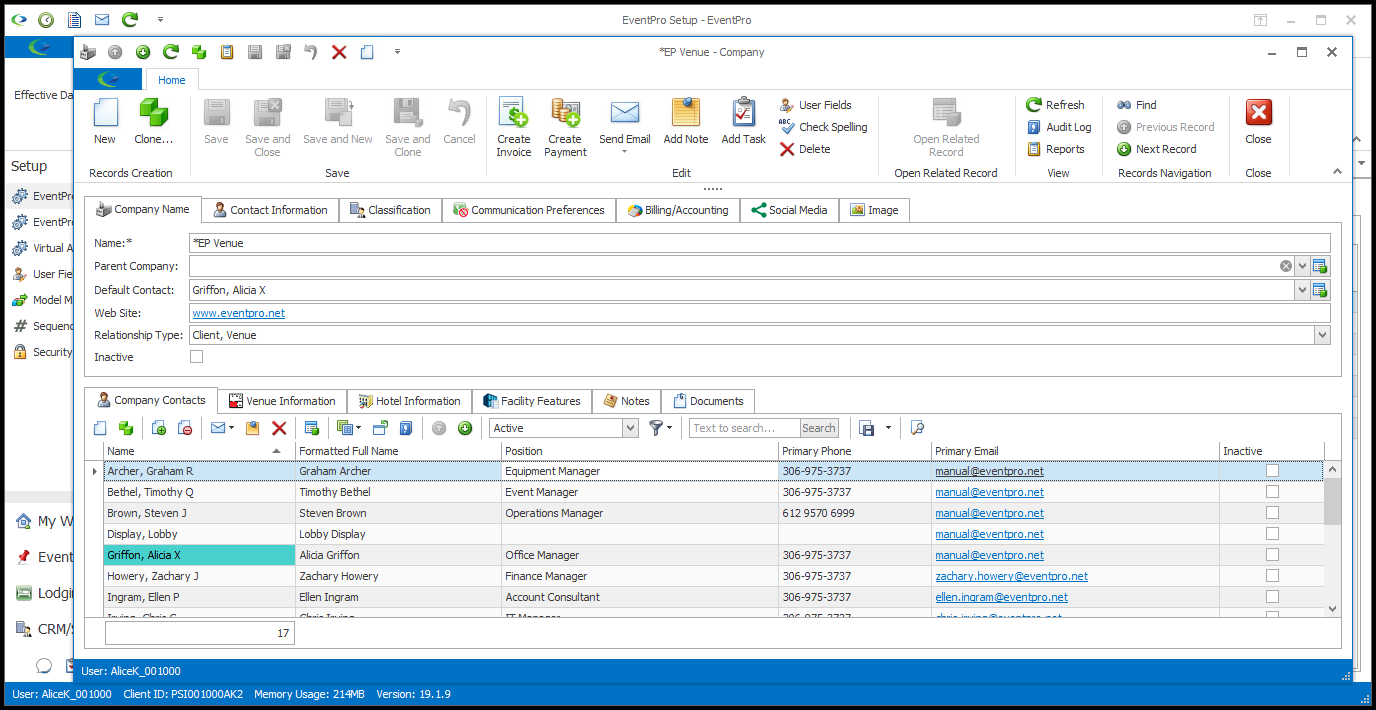Image resolution: width=1376 pixels, height=710 pixels.
Task: Open the zachary.howery@eventpro.net email link
Action: (1011, 576)
